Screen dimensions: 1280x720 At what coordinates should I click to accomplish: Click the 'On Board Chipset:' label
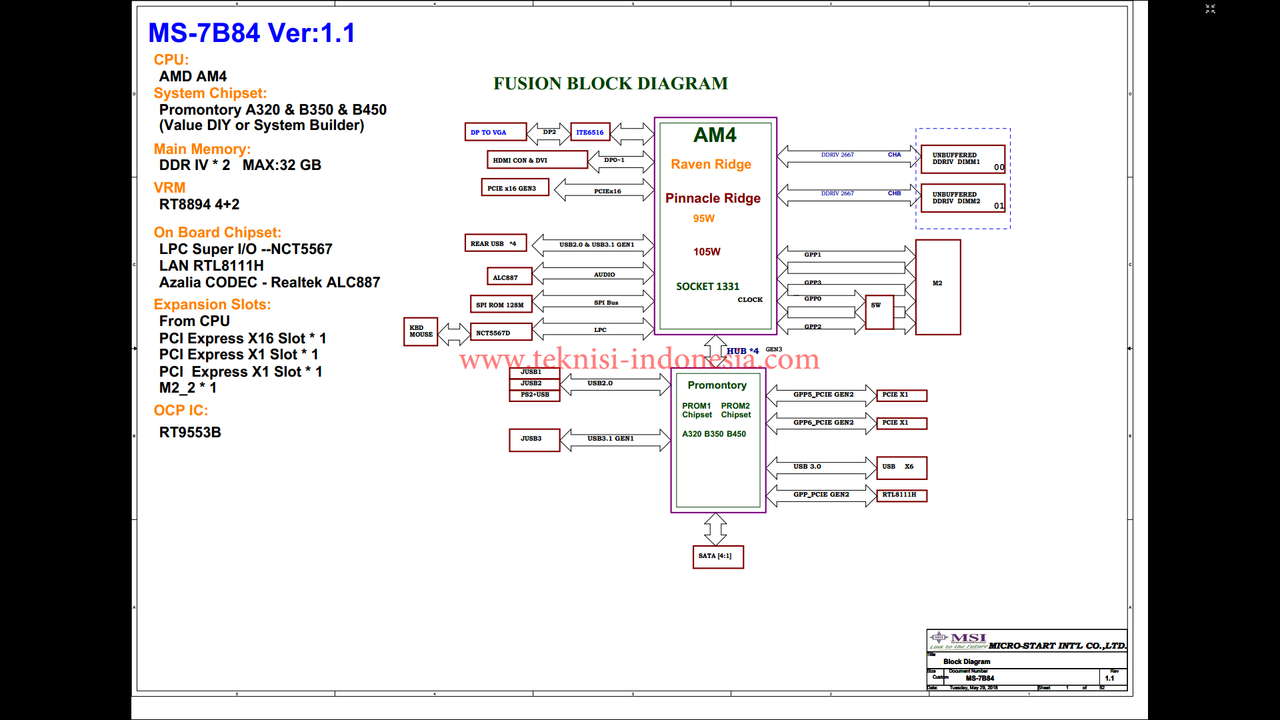point(217,233)
